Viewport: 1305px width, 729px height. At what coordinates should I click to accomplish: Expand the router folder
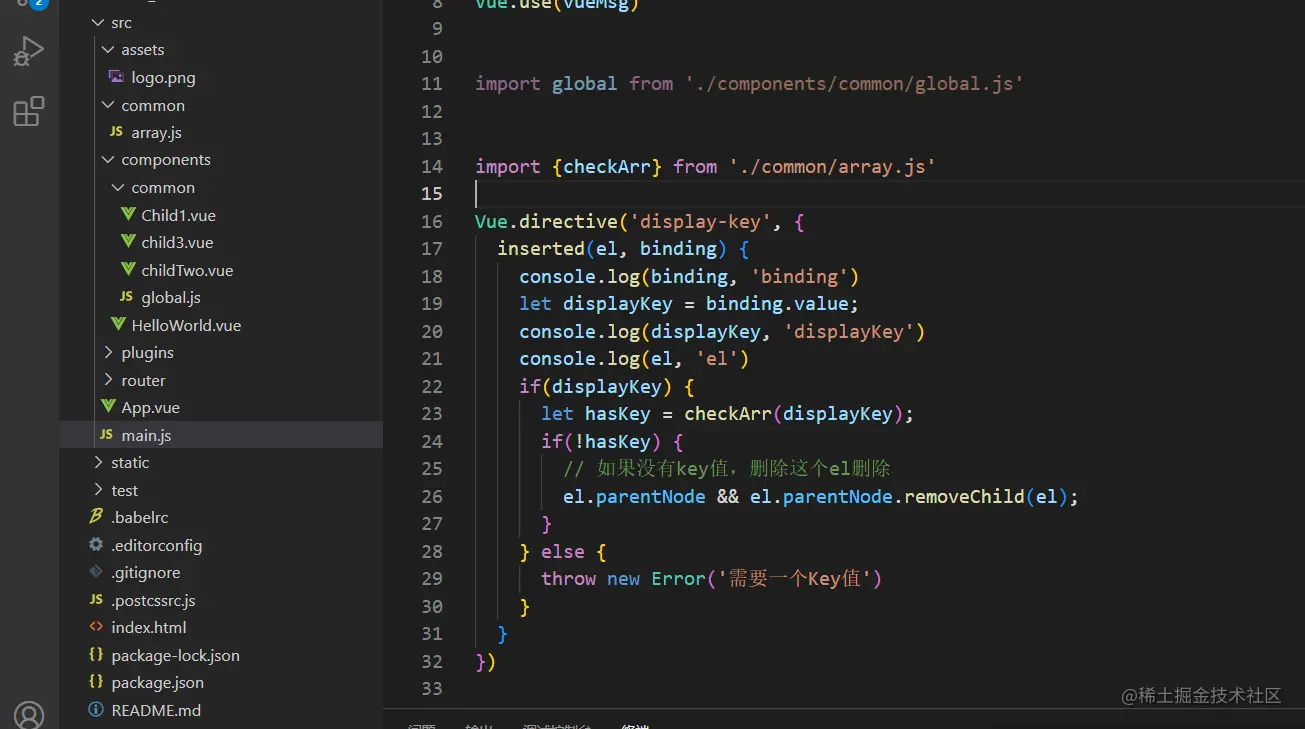coord(108,380)
